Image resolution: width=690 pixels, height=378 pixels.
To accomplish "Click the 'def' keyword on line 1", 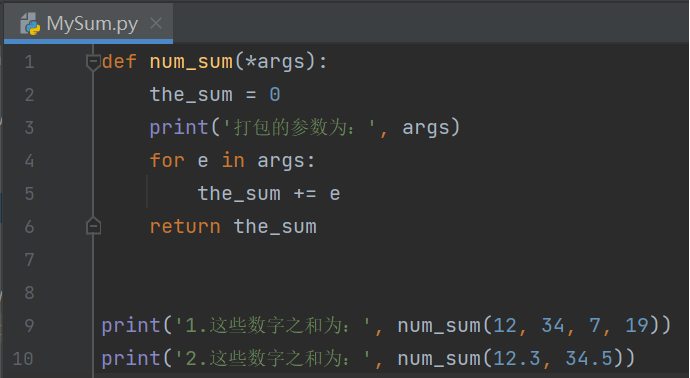I will click(x=119, y=62).
